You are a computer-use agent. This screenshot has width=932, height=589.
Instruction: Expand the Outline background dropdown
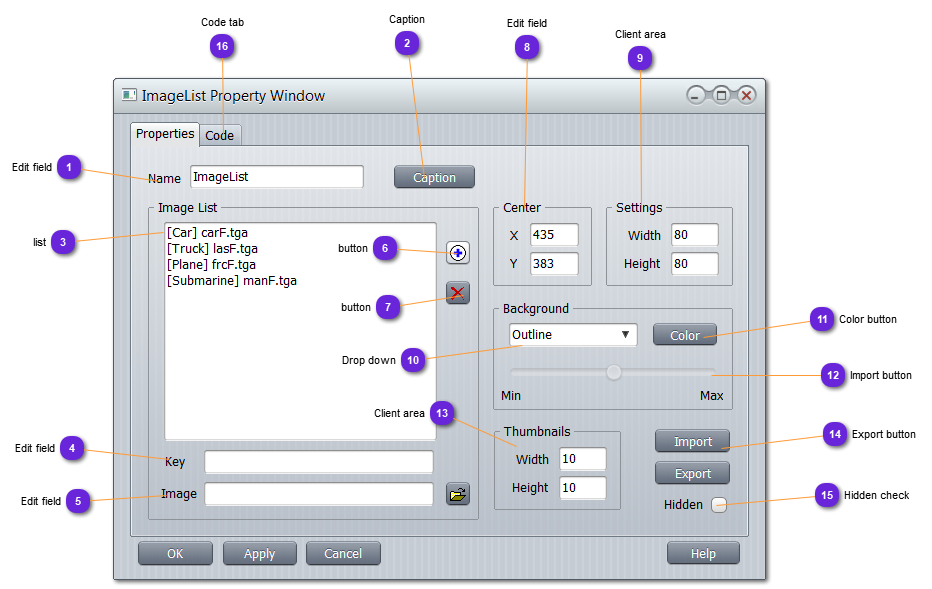click(x=572, y=335)
